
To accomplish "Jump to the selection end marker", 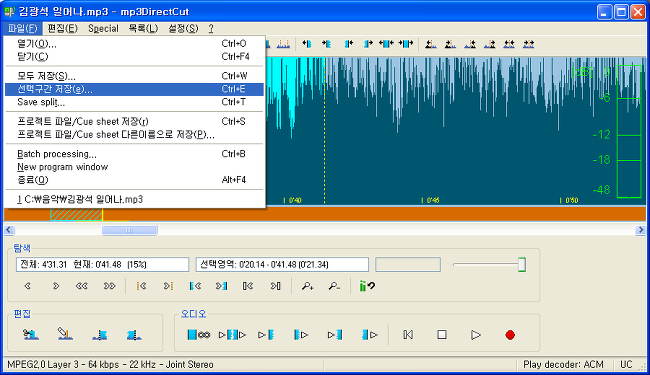I will (221, 286).
